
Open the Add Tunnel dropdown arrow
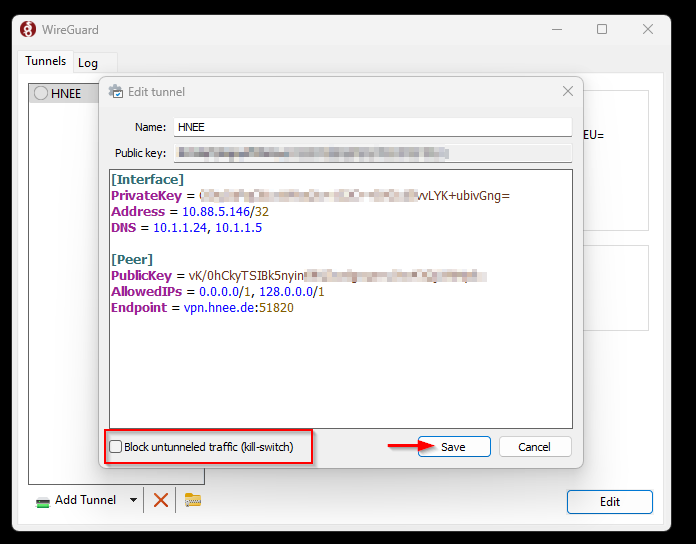(x=134, y=501)
